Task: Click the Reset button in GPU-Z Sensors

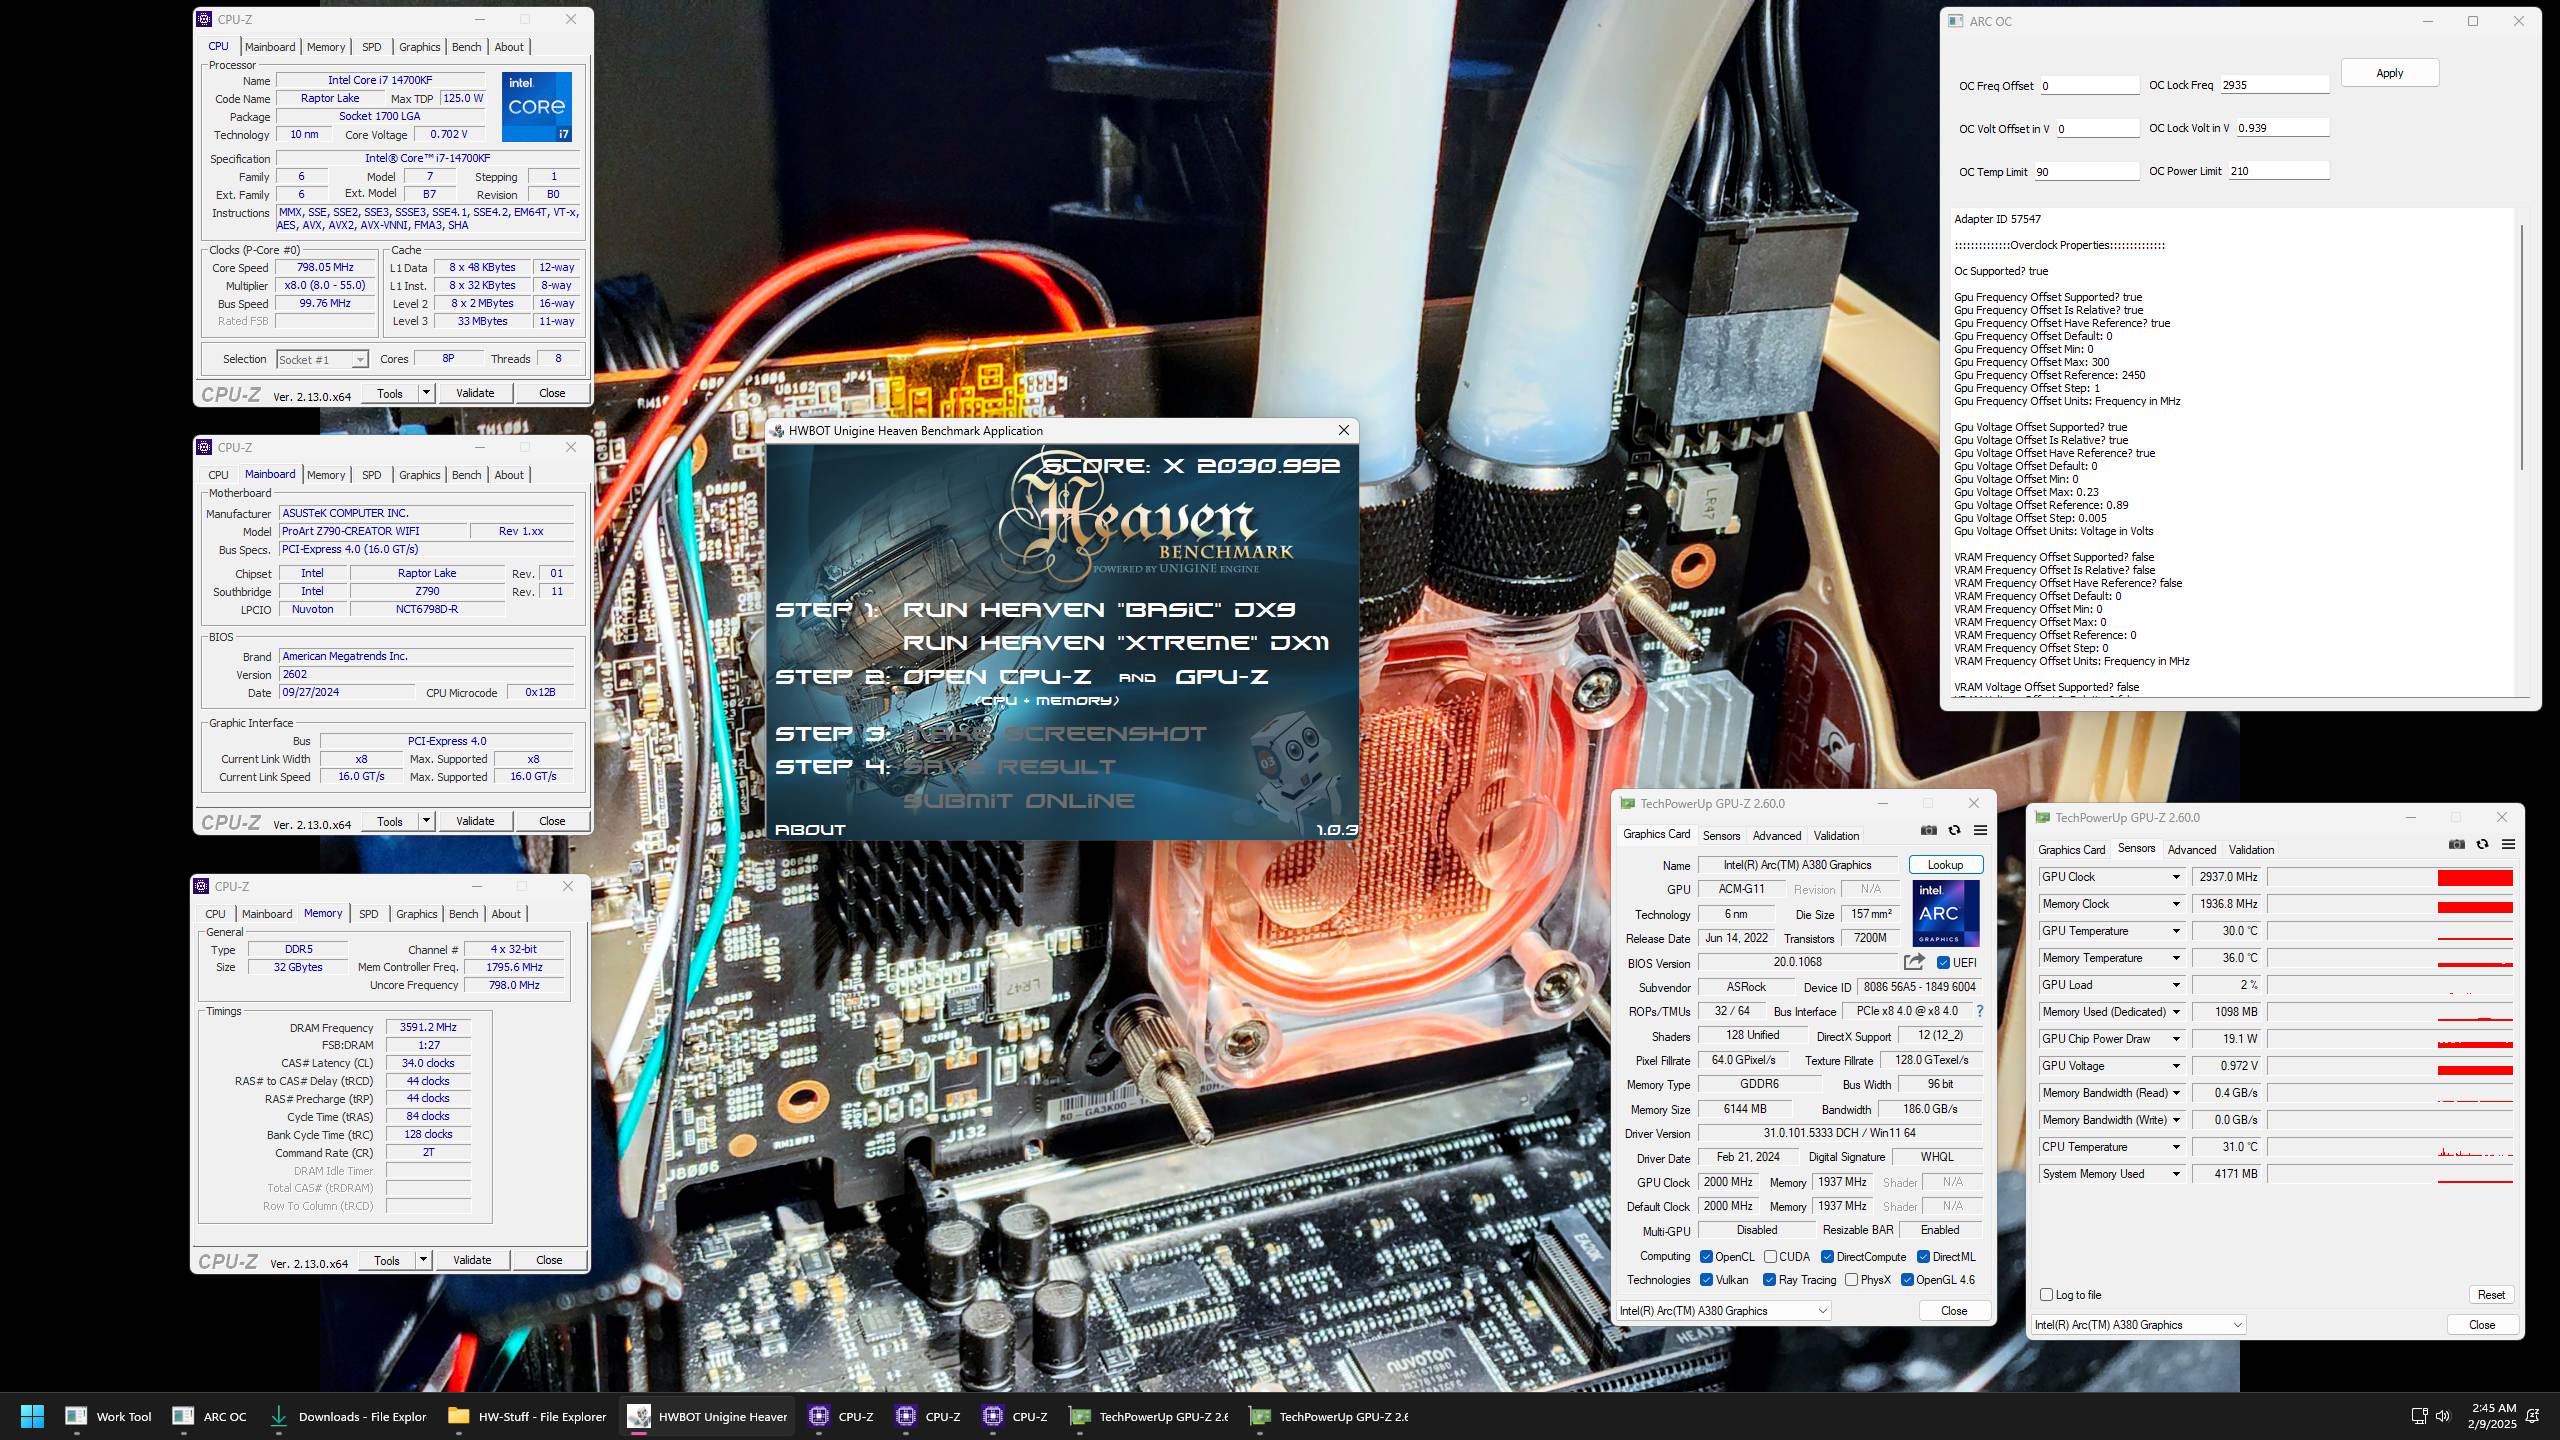Action: (2491, 1295)
